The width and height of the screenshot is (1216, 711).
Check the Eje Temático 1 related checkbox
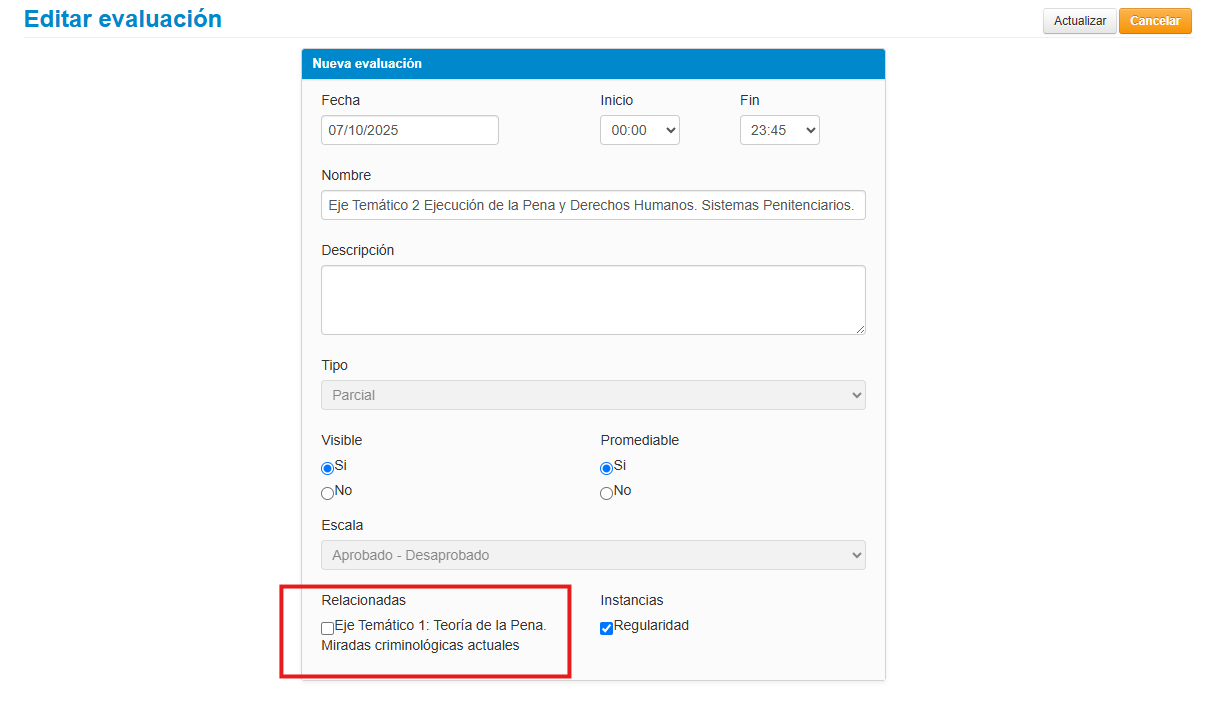click(x=328, y=628)
